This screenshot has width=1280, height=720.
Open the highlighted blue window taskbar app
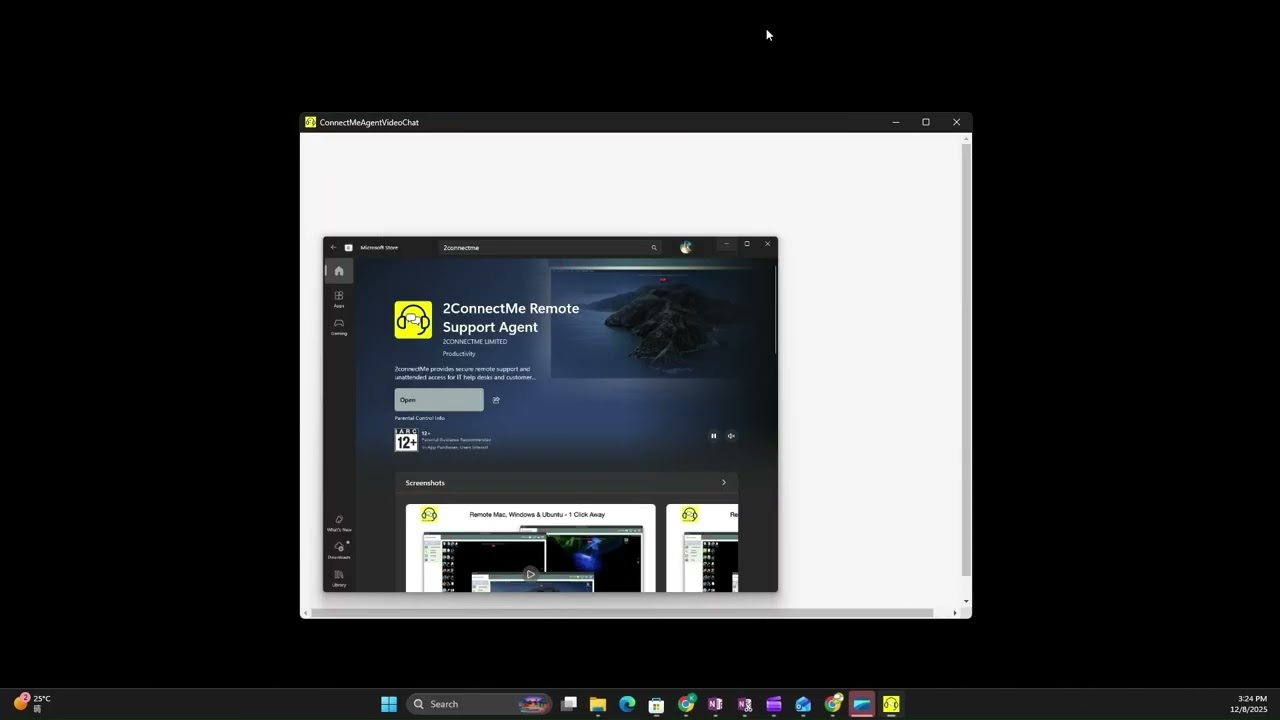click(x=862, y=704)
